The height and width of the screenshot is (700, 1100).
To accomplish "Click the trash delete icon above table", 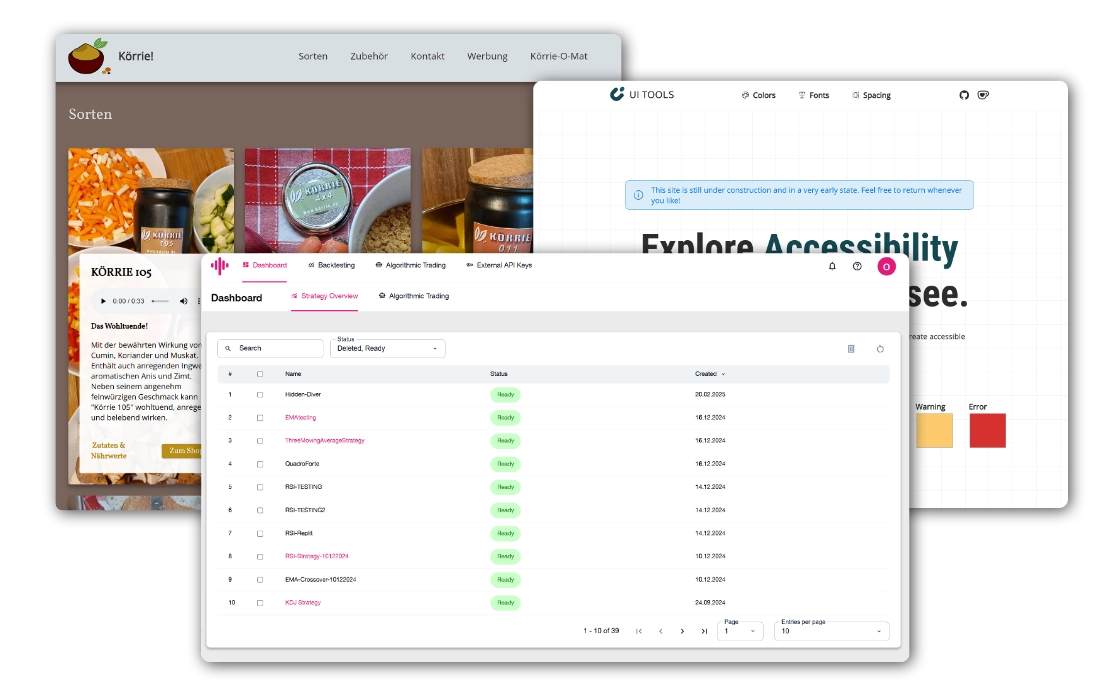I will pyautogui.click(x=851, y=349).
